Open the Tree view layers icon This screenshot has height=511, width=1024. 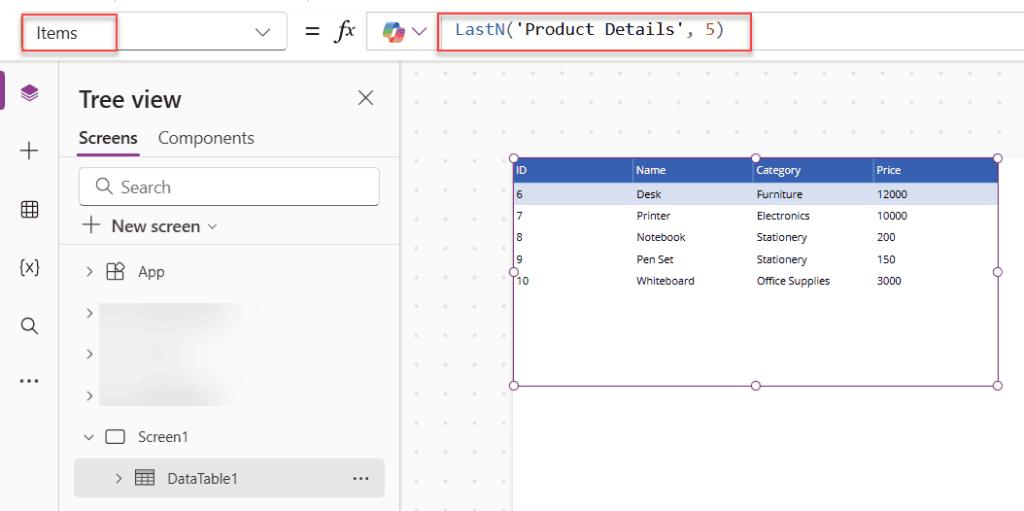pyautogui.click(x=29, y=93)
